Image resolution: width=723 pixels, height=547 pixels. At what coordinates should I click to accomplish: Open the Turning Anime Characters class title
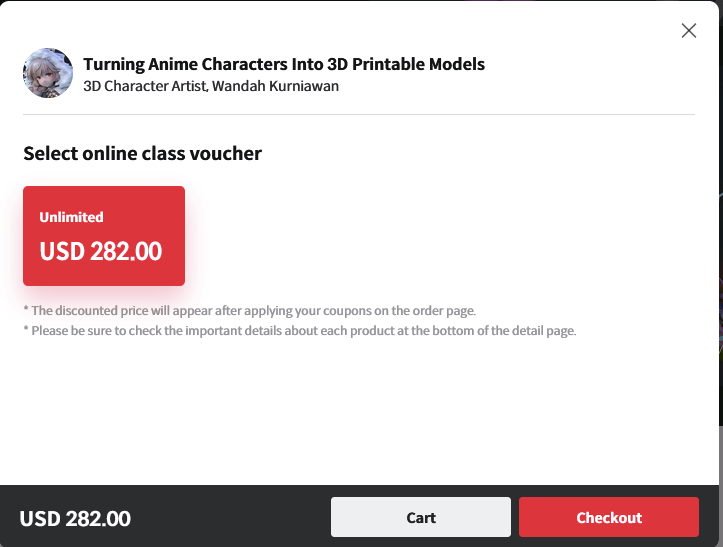(x=284, y=64)
